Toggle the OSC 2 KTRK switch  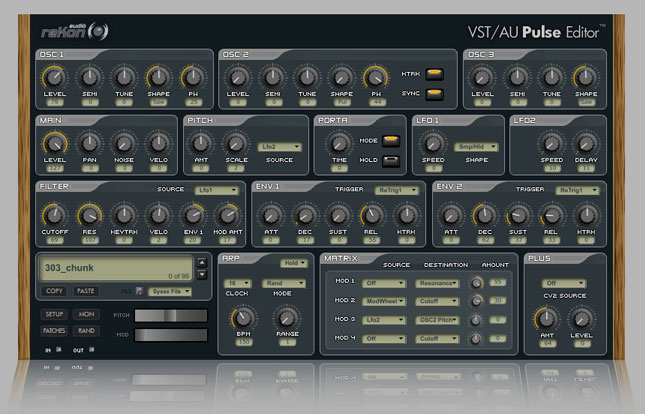pyautogui.click(x=434, y=74)
